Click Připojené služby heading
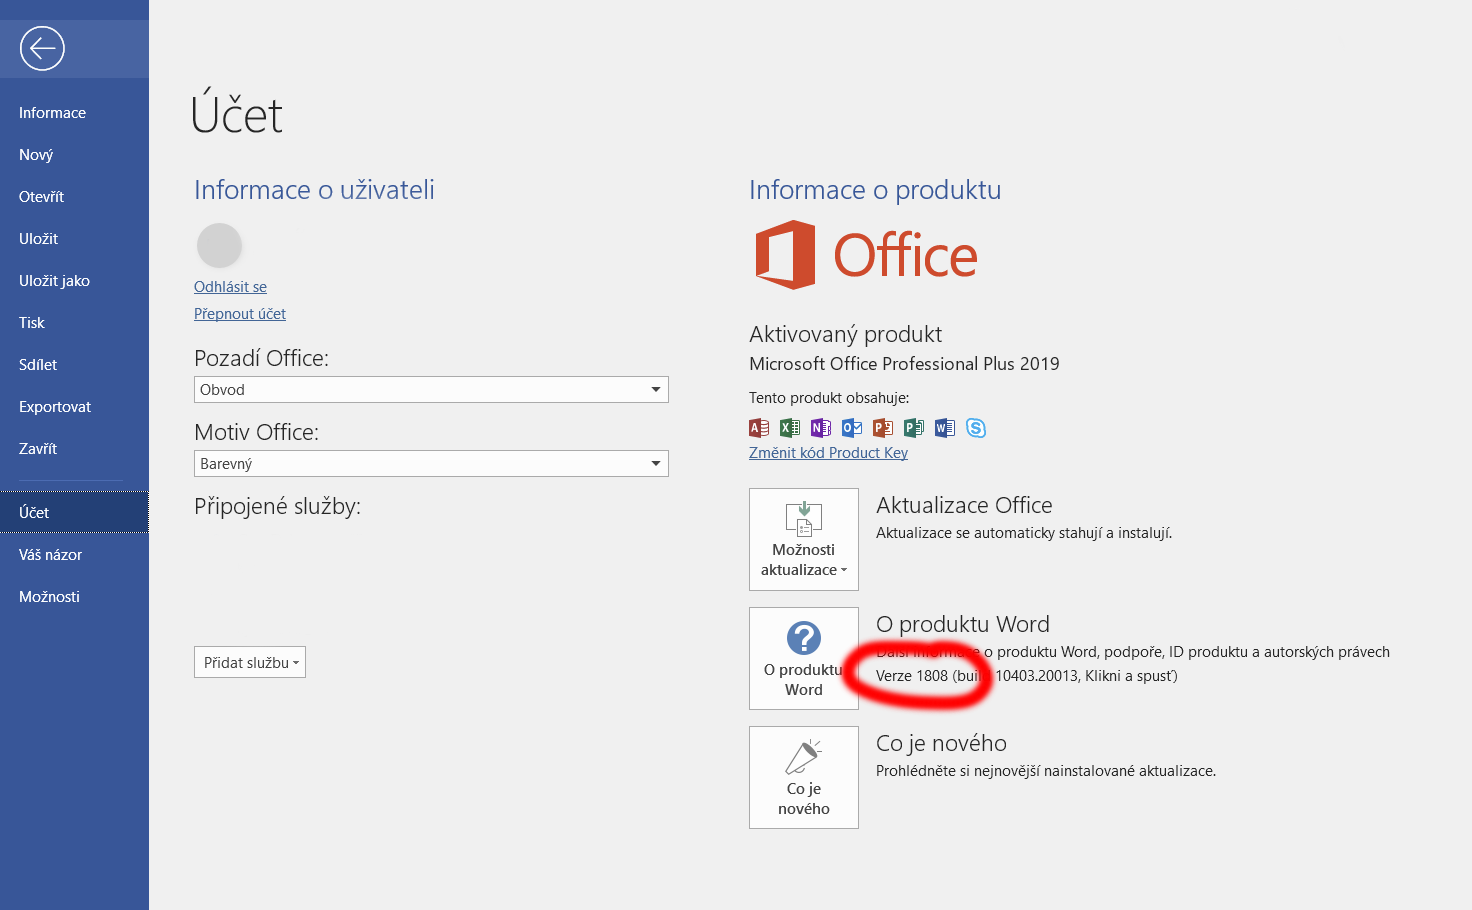The width and height of the screenshot is (1472, 910). point(277,507)
